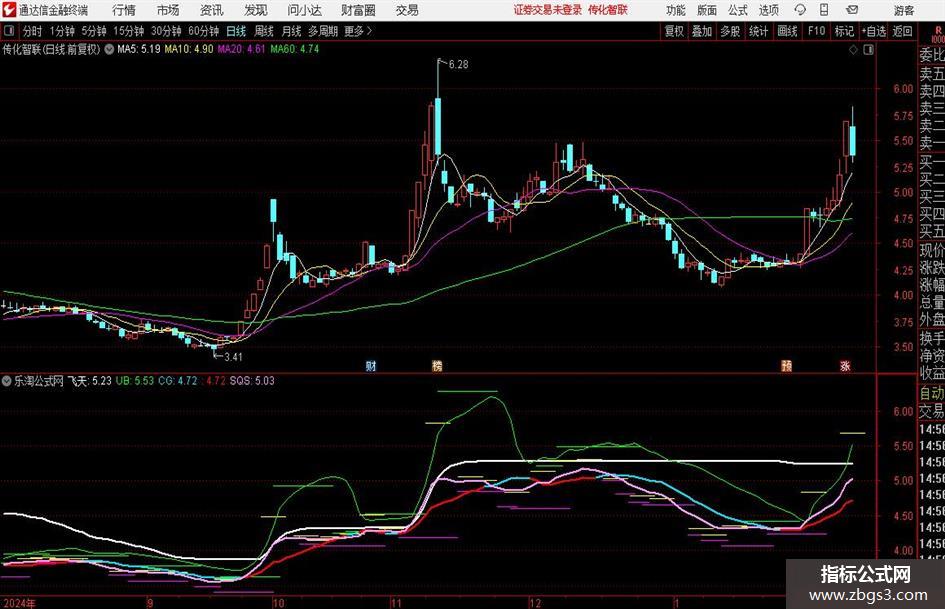
Task: Switch to the 月线 monthly tab
Action: pos(291,31)
